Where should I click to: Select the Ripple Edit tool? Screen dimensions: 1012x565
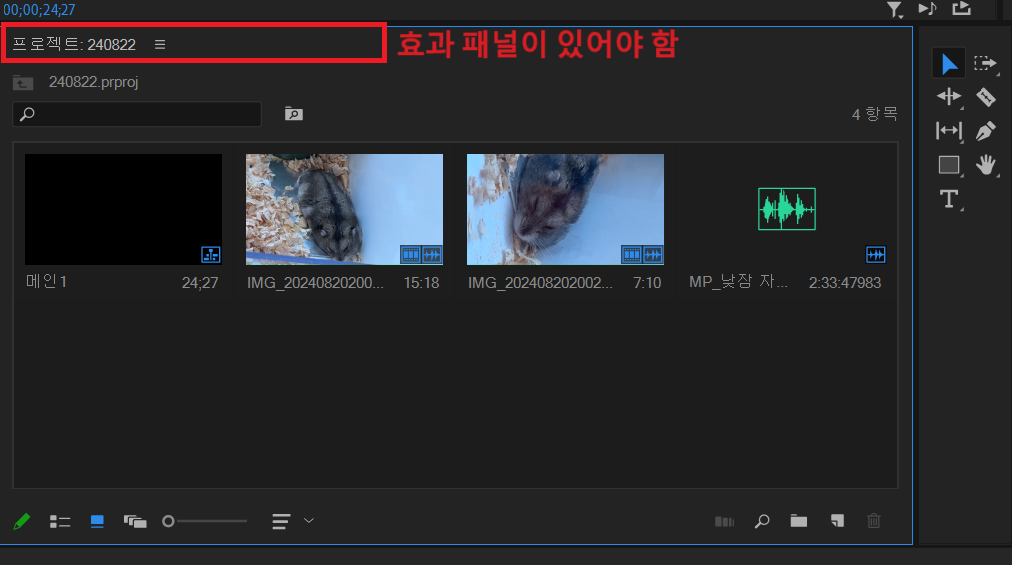pos(949,97)
